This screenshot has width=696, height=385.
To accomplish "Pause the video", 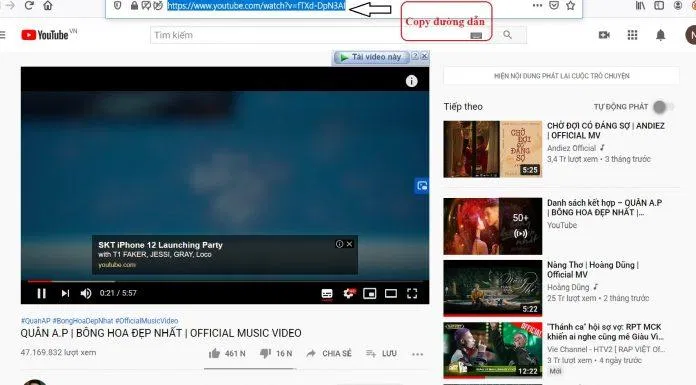I will point(42,293).
